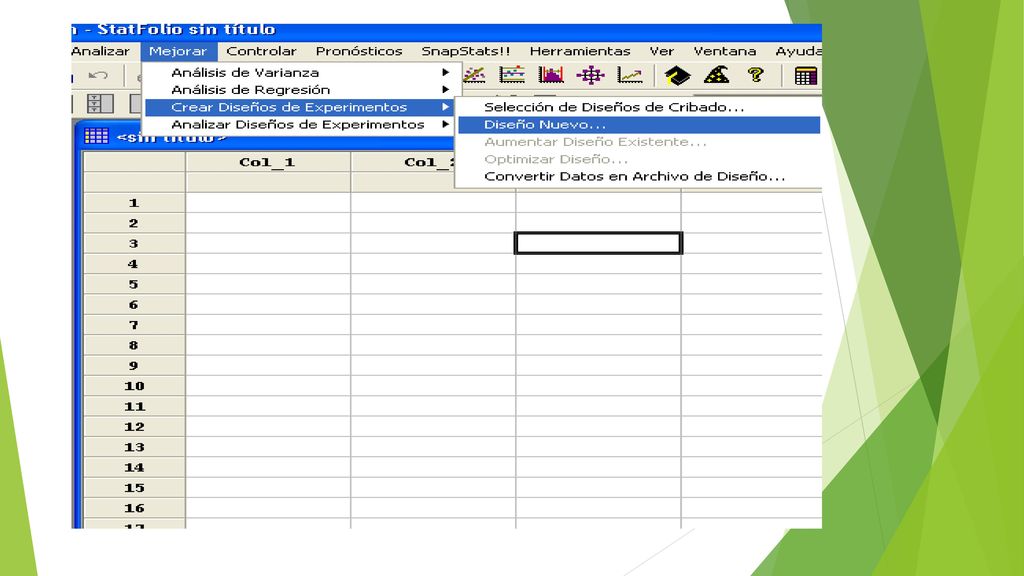Viewport: 1024px width, 576px height.
Task: Click the Col_1 cell in row 1
Action: point(268,203)
